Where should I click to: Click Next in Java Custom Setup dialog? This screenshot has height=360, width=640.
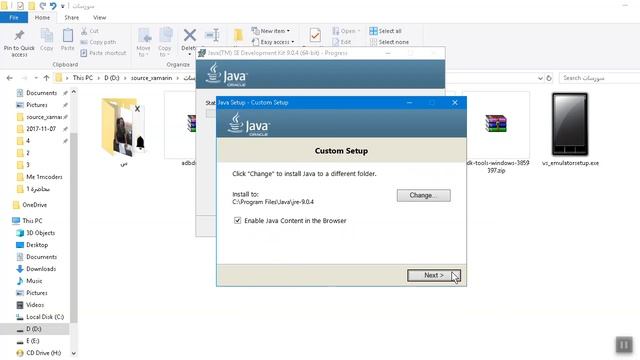point(433,276)
